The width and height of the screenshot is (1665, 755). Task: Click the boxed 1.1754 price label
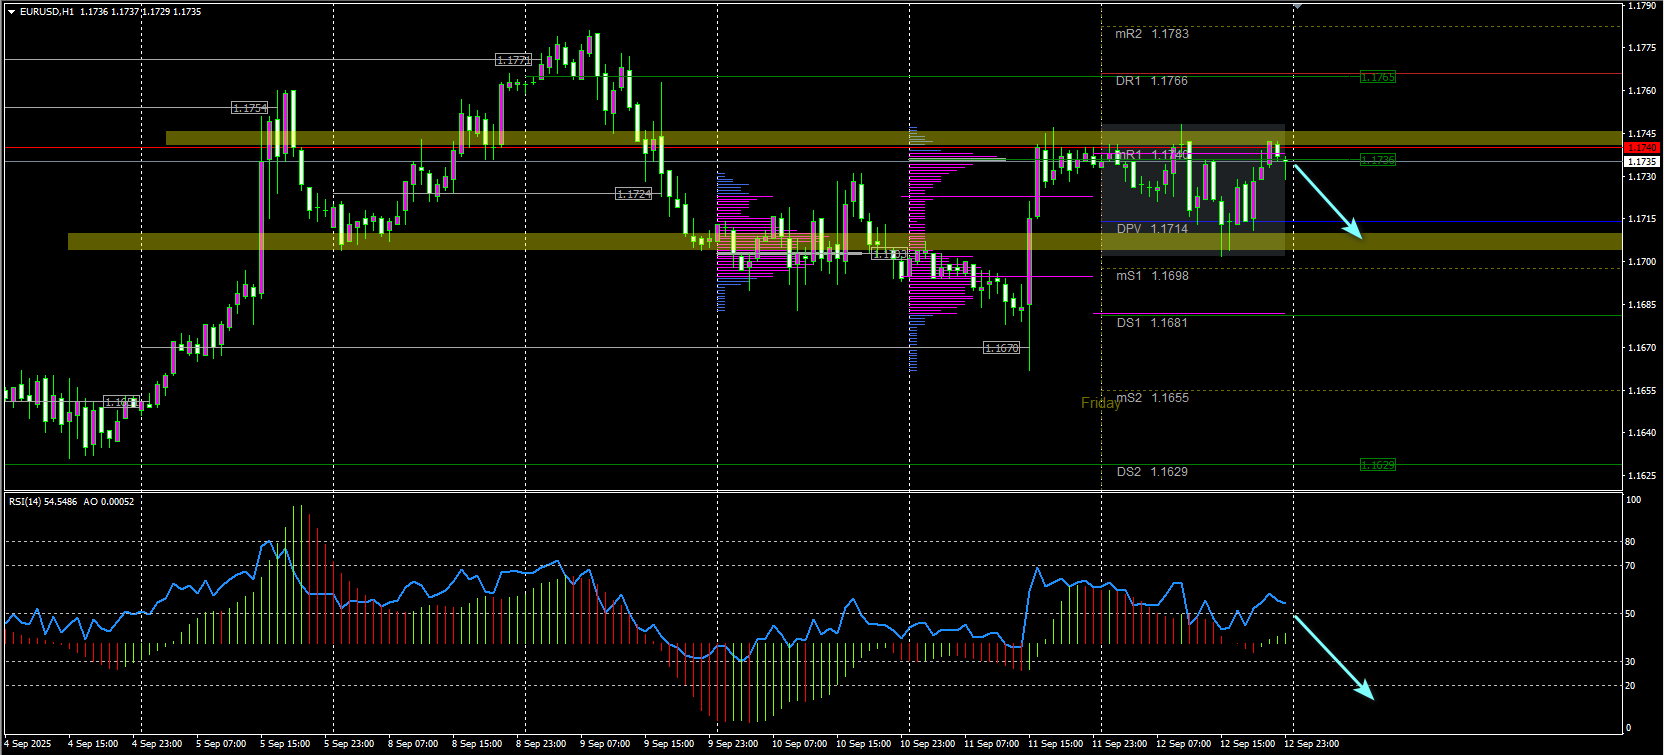(x=249, y=108)
